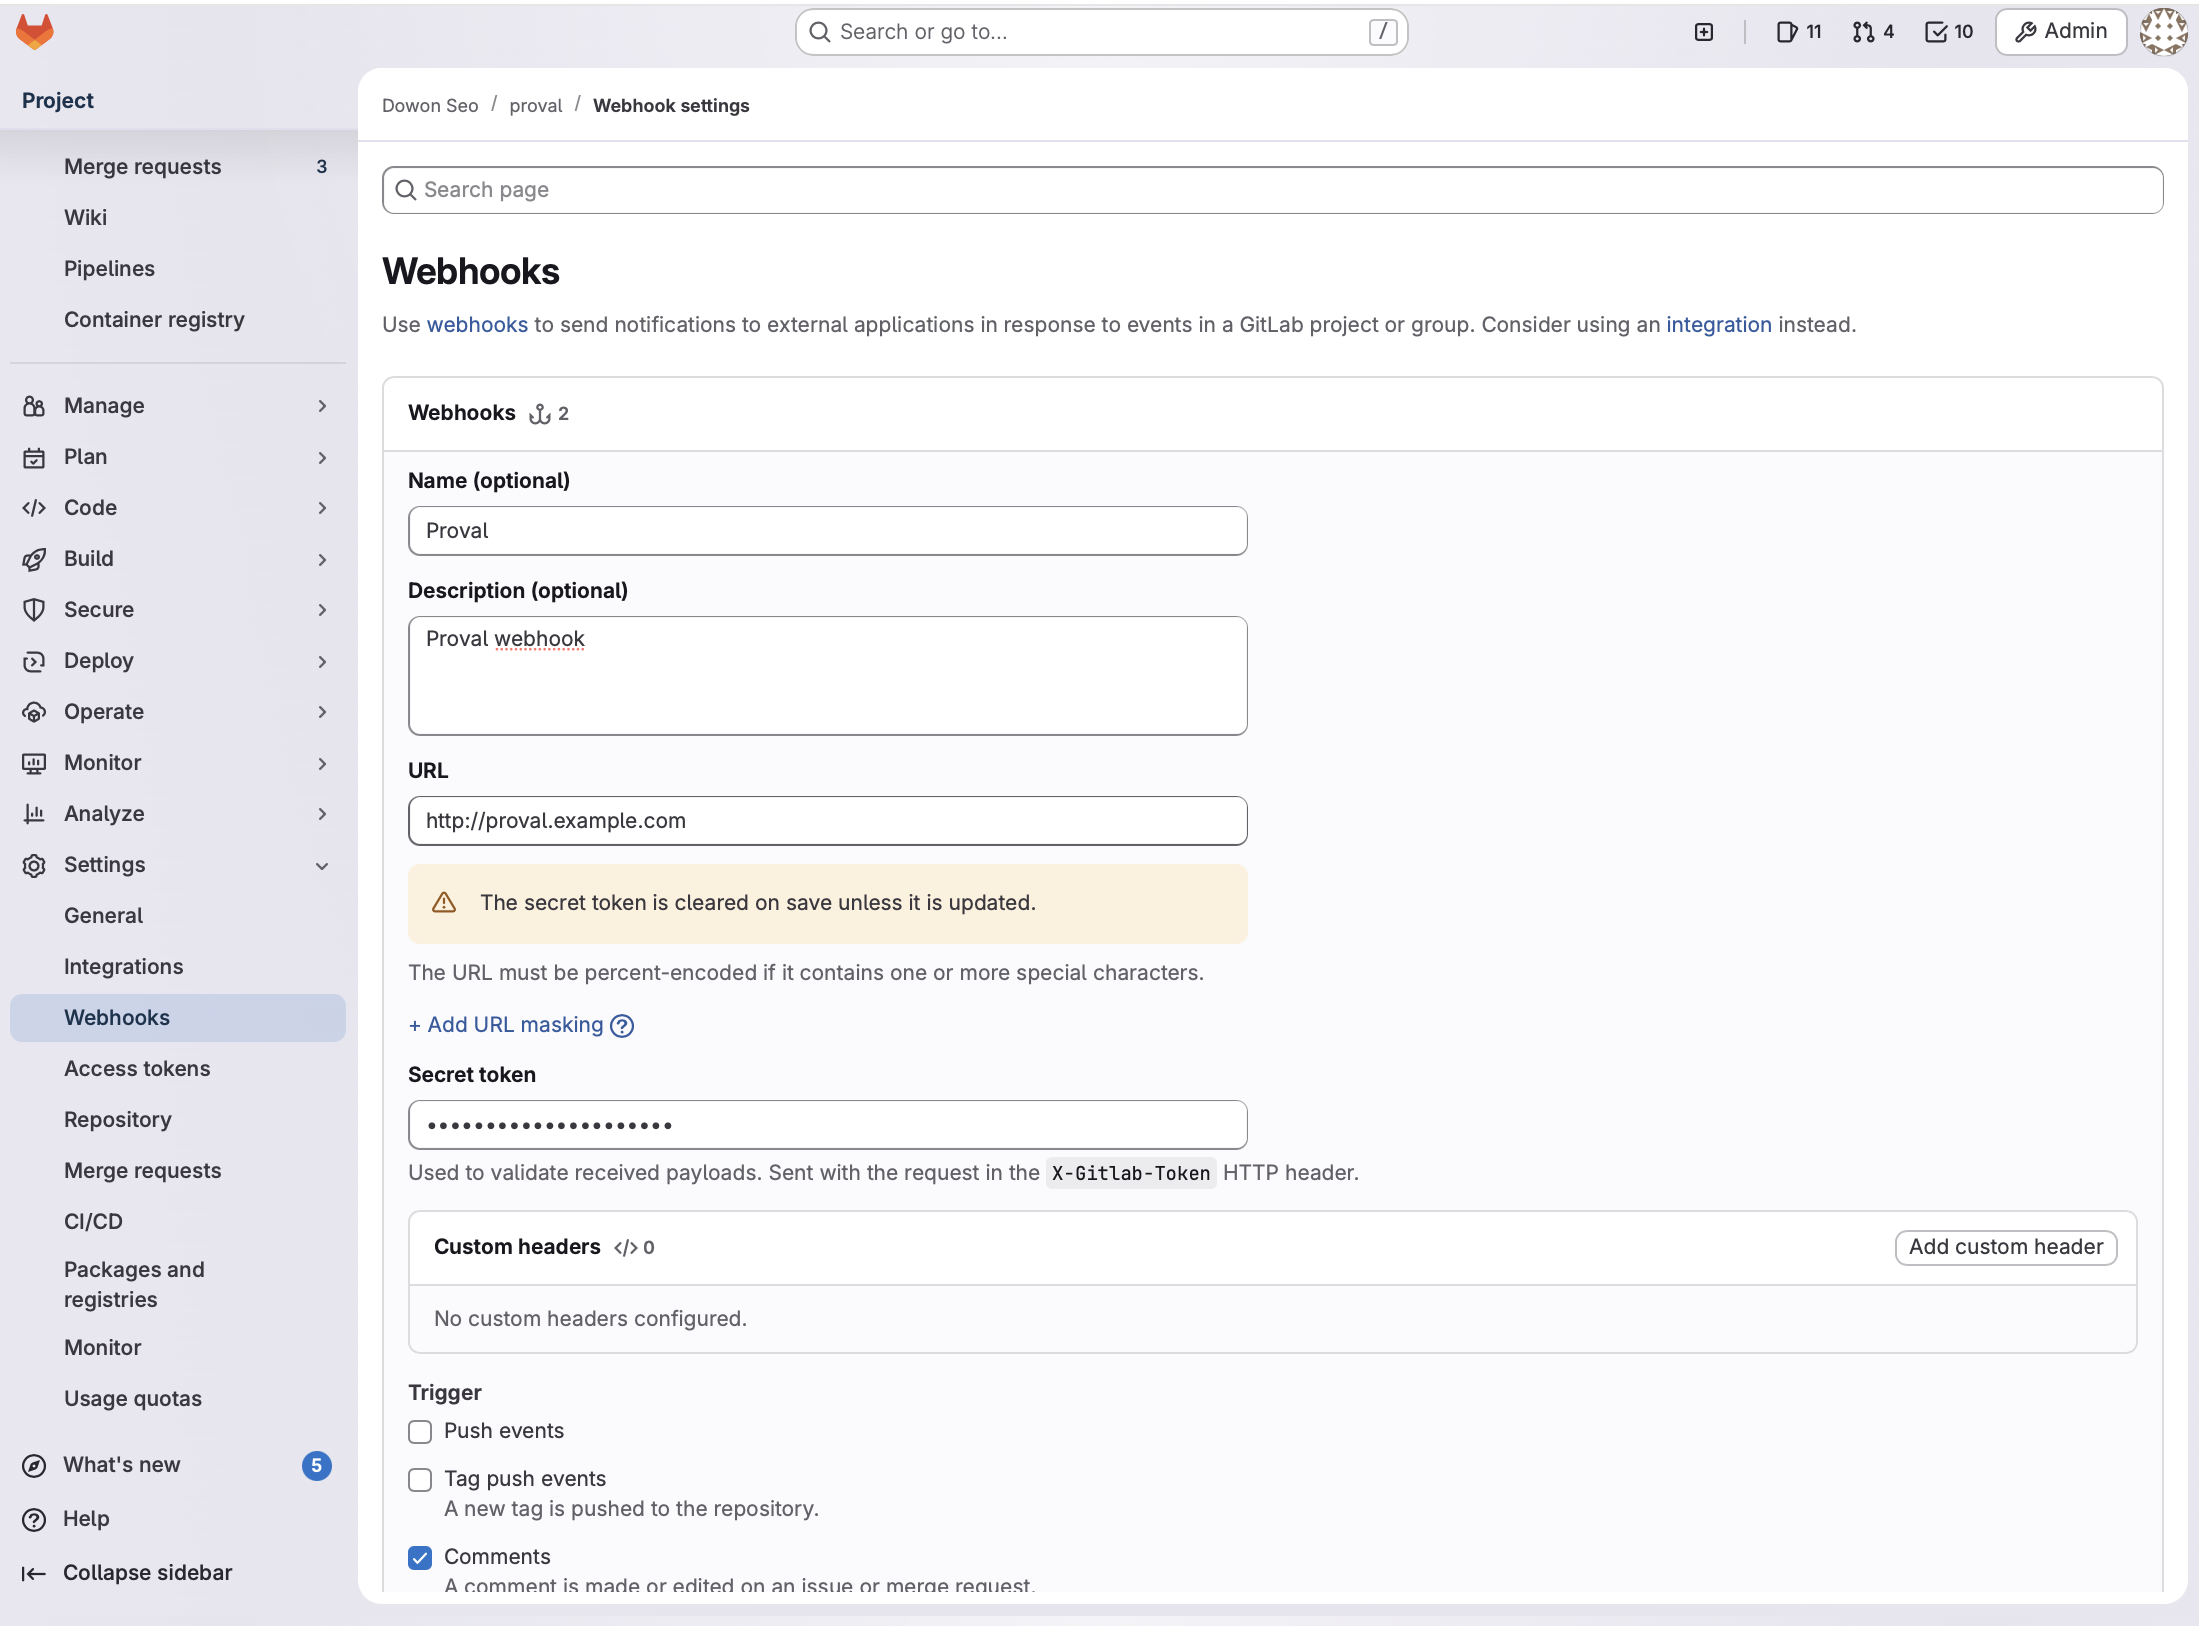Click the custom headers code icon
The height and width of the screenshot is (1626, 2199).
coord(626,1247)
